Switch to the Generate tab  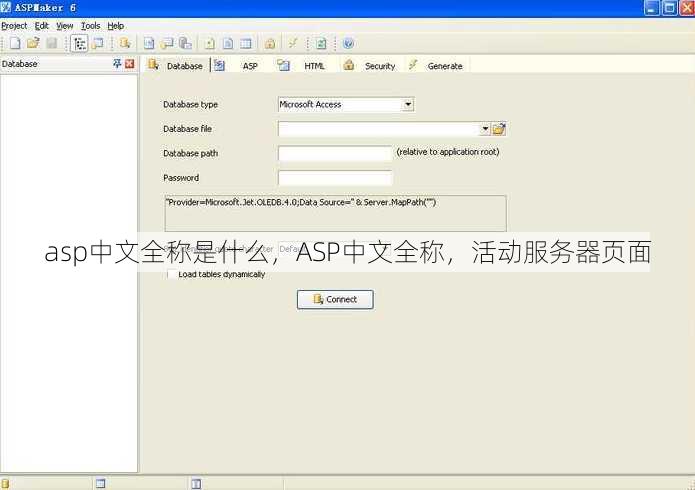coord(437,65)
